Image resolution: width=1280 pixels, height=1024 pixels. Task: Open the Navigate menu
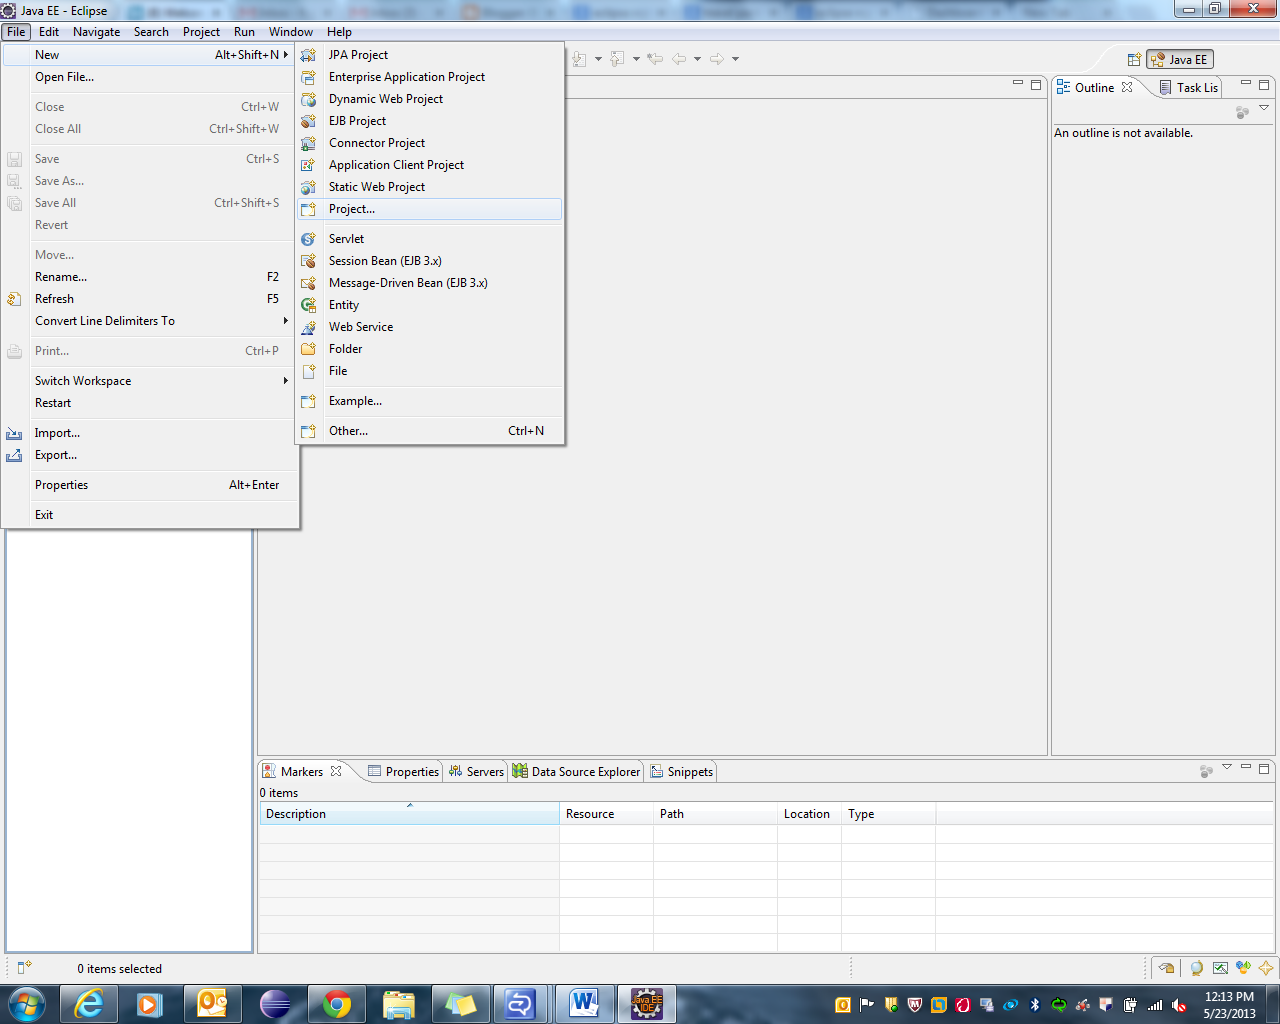click(96, 32)
